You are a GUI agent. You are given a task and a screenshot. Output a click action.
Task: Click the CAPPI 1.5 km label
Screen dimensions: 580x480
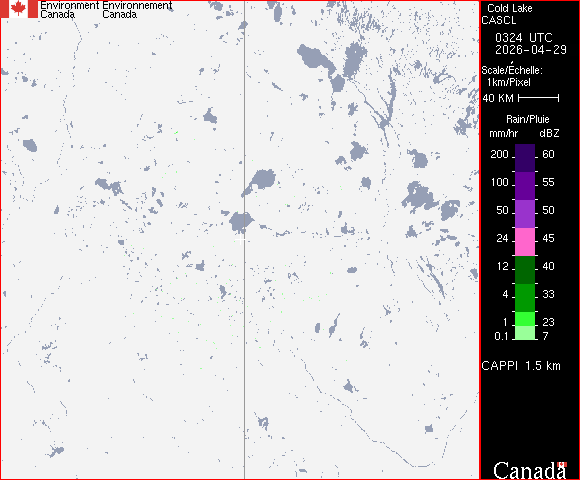pos(521,366)
